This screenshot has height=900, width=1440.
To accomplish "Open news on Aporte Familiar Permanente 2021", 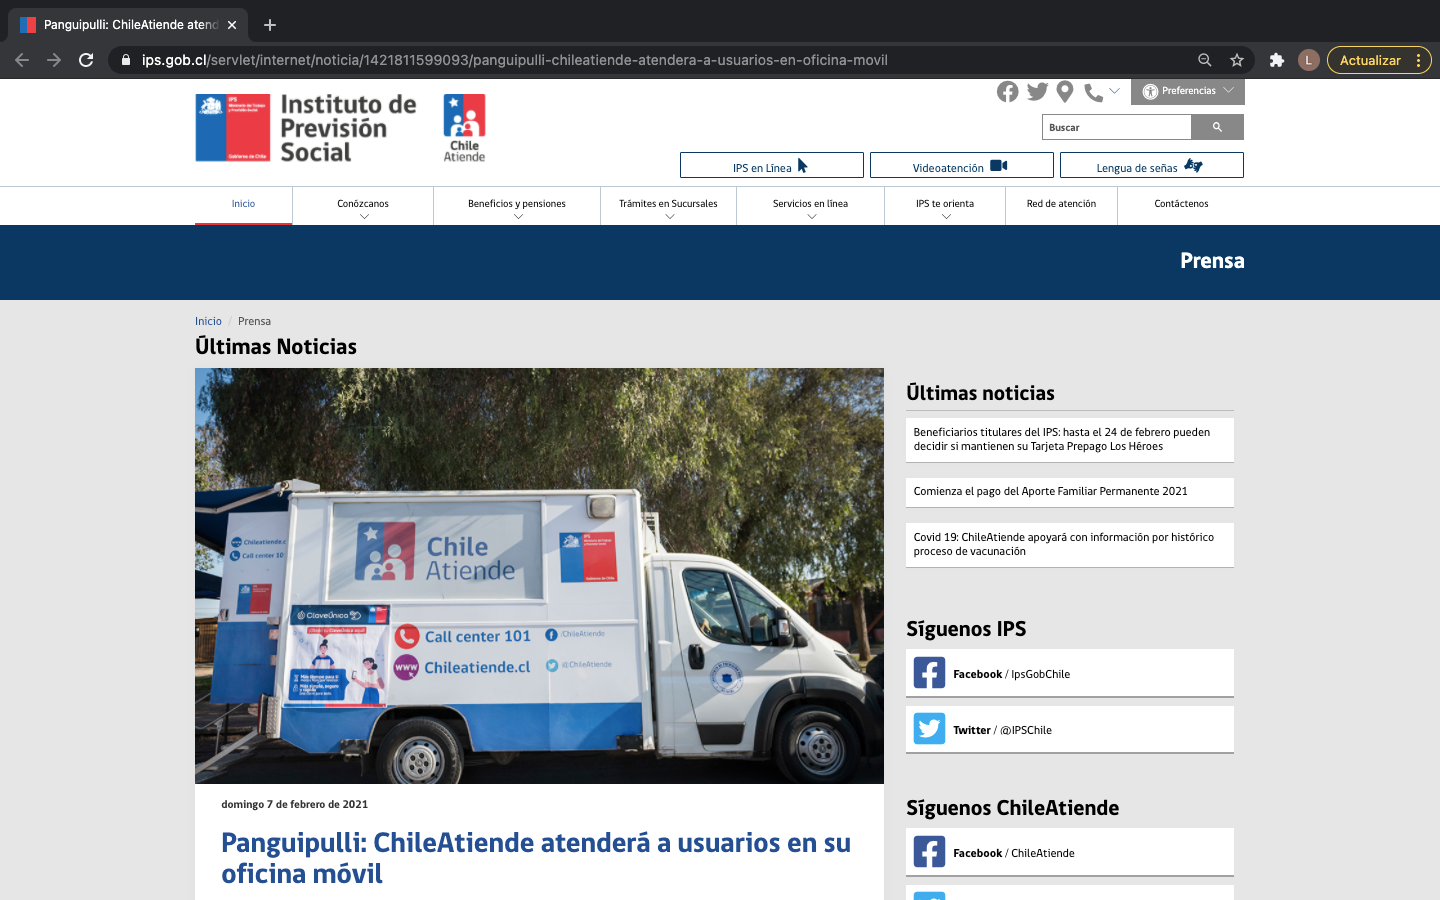I will [x=1070, y=492].
